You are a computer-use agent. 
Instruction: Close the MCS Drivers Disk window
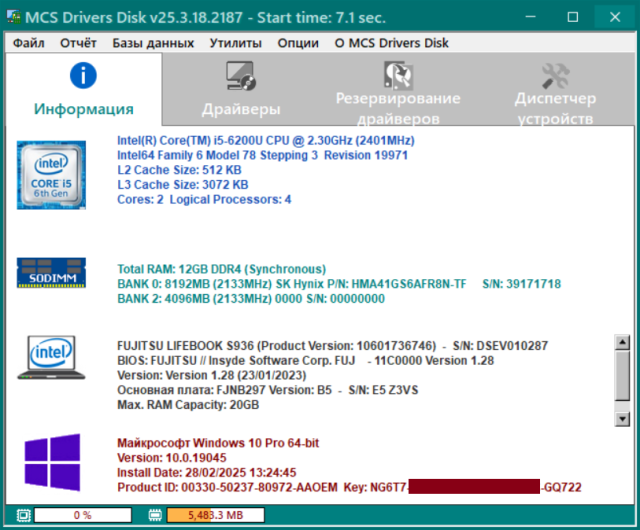[615, 17]
